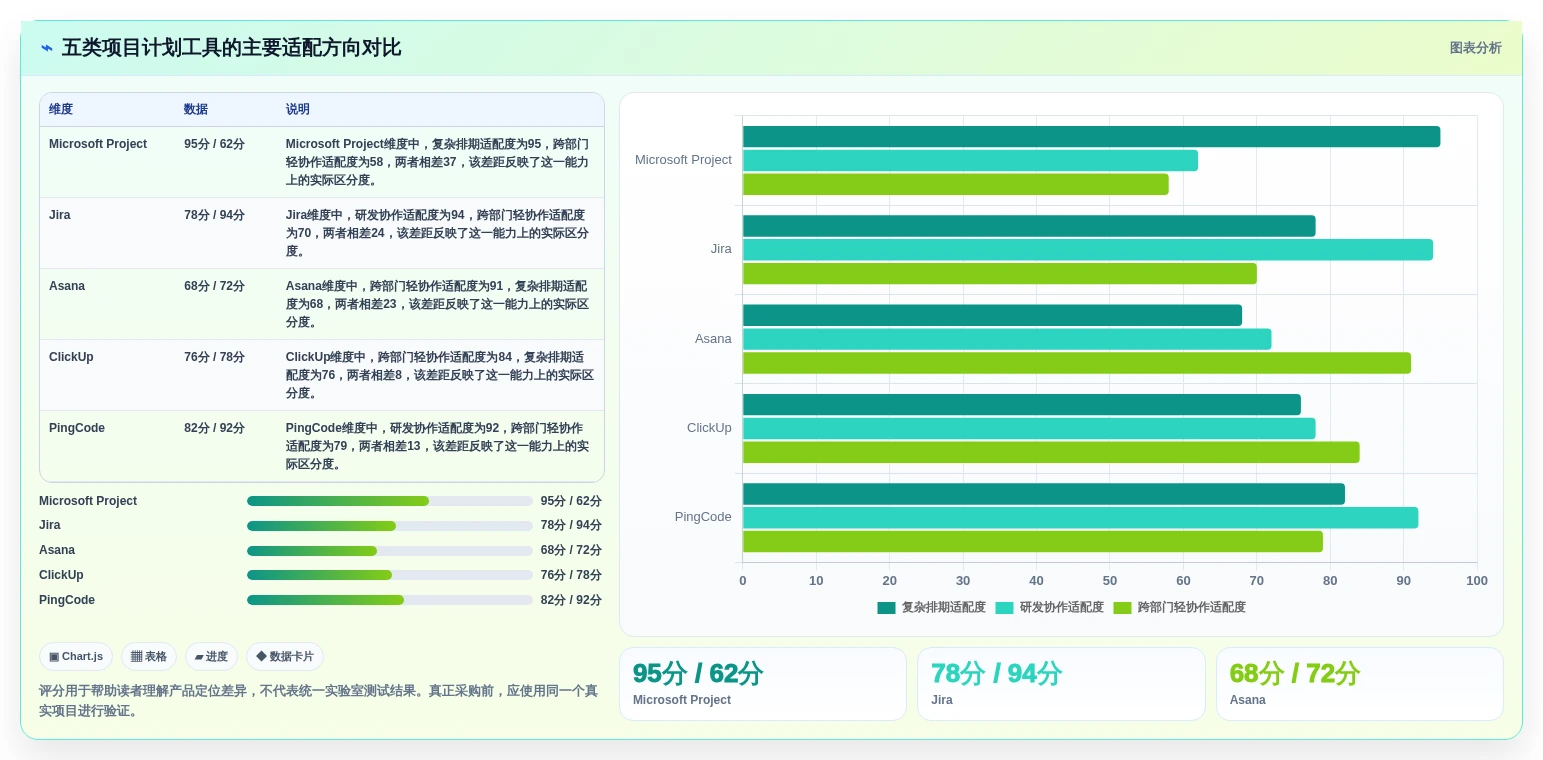
Task: Click the ClickUp description text in table
Action: (x=438, y=375)
